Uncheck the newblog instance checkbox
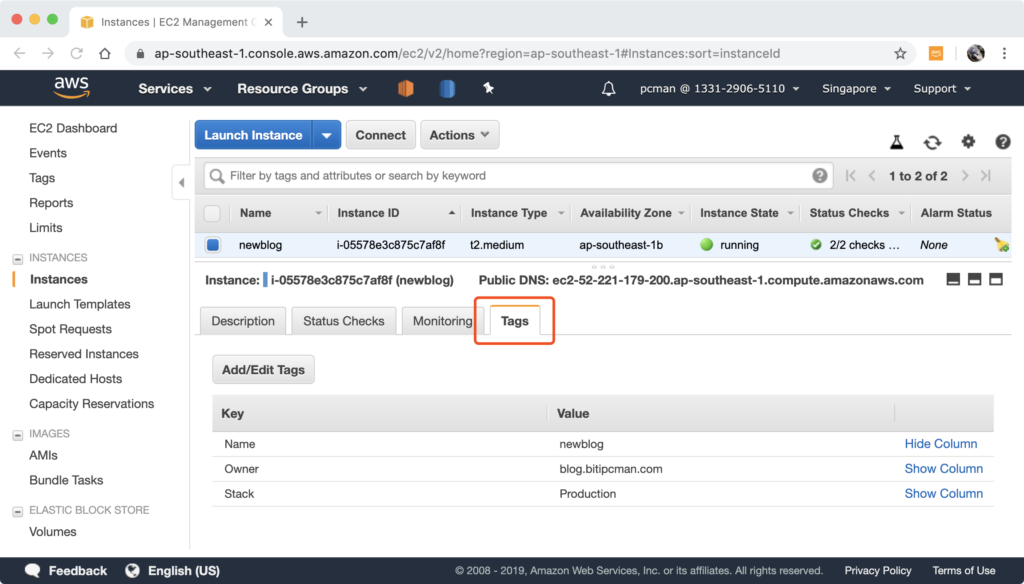Screen dimensions: 1024x584 [x=213, y=245]
